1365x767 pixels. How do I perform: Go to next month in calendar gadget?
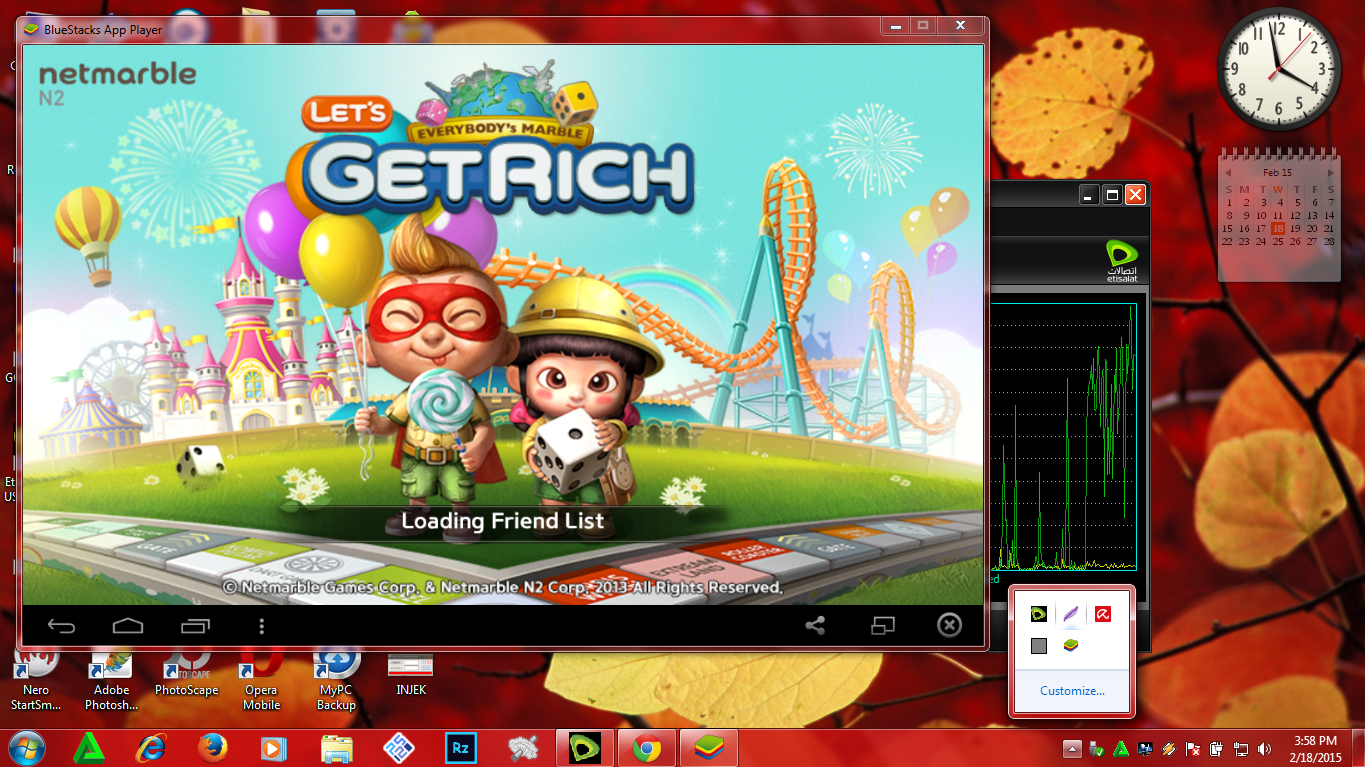1330,173
